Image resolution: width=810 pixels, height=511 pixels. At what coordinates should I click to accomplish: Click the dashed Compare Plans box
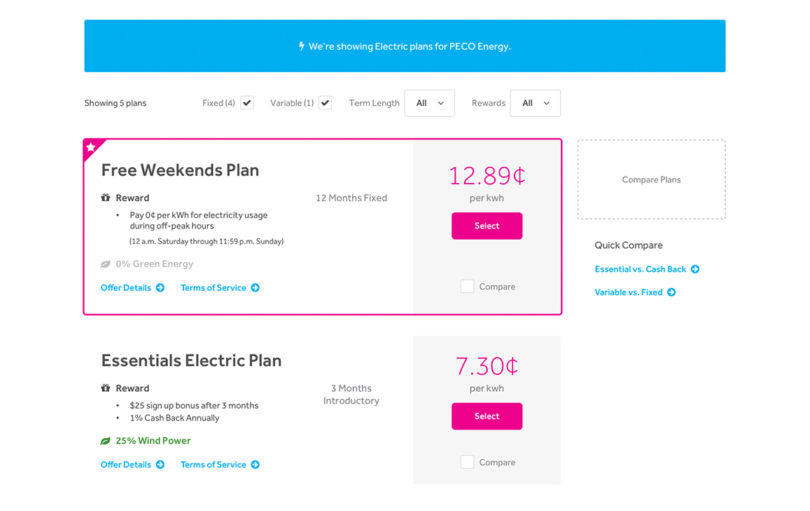pyautogui.click(x=651, y=179)
